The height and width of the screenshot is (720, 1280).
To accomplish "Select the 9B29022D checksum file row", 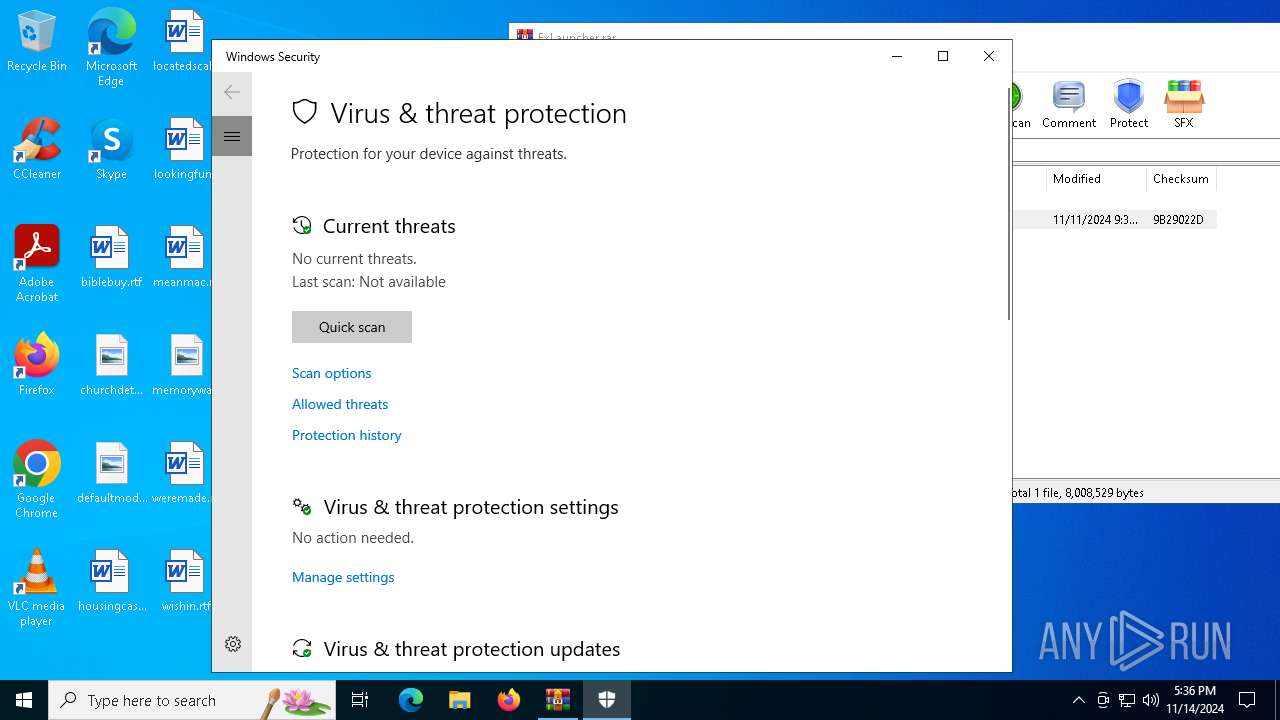I will coord(1115,220).
